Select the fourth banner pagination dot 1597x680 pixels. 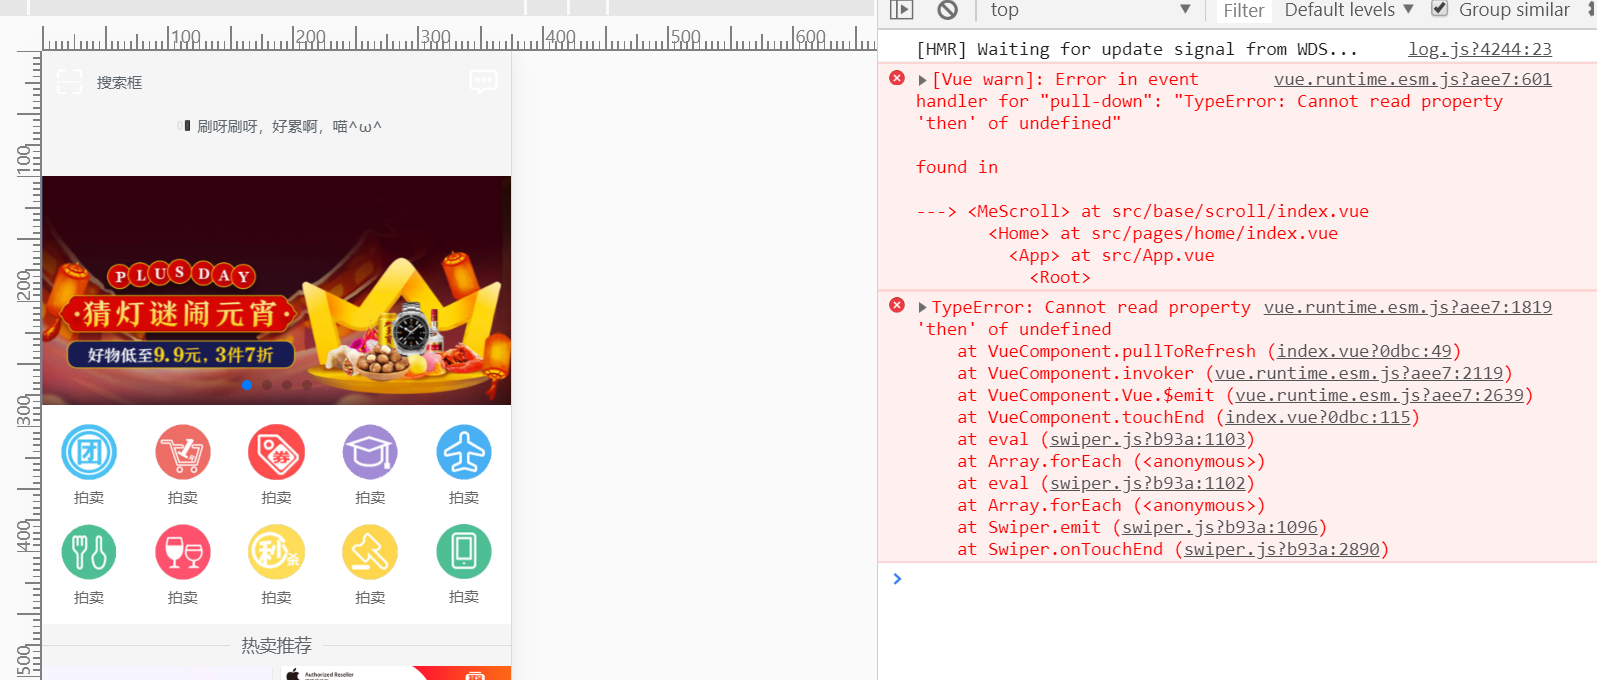point(307,385)
